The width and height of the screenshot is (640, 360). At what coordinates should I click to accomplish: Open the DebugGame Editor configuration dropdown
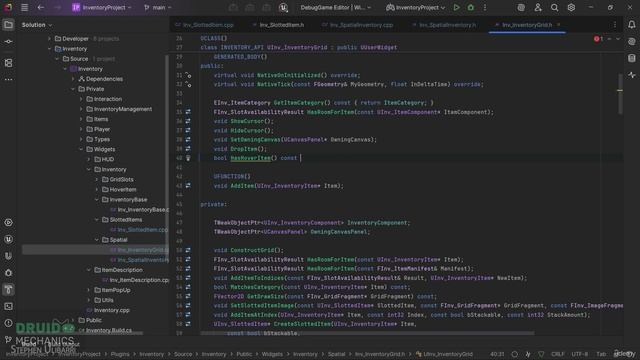(336, 7)
